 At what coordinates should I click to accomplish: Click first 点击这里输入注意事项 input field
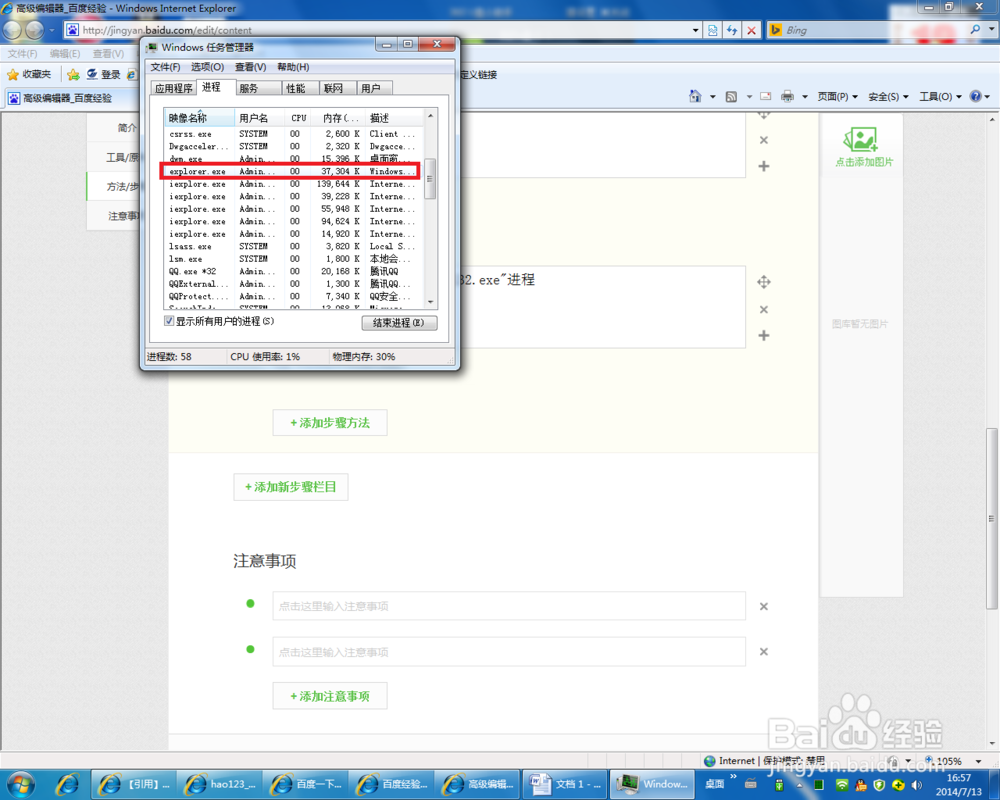[509, 606]
